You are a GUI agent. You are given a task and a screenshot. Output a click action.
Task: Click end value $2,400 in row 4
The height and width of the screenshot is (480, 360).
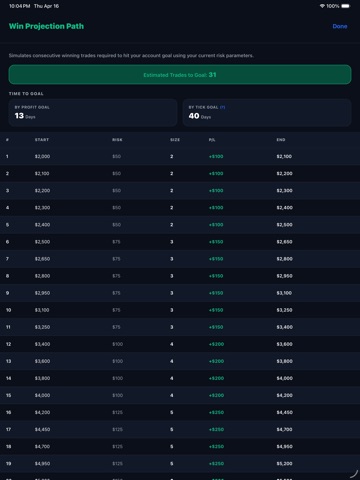point(285,208)
